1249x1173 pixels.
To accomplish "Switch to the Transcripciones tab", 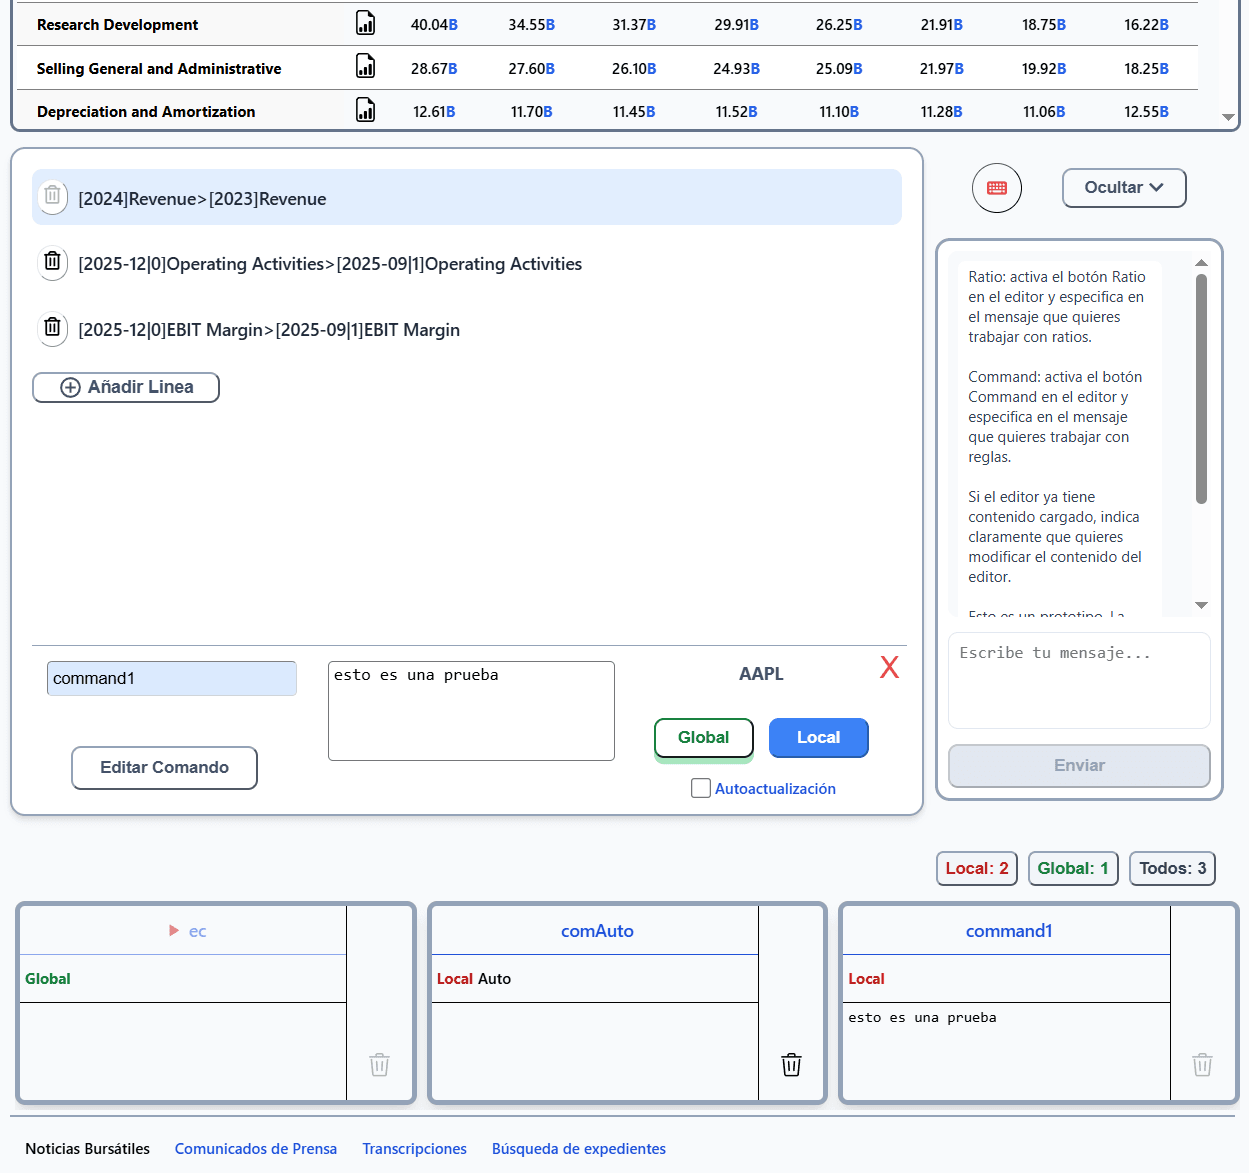I will click(415, 1149).
